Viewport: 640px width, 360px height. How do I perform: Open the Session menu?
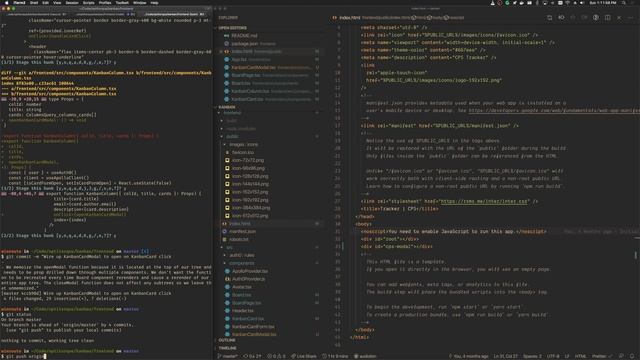click(x=72, y=2)
